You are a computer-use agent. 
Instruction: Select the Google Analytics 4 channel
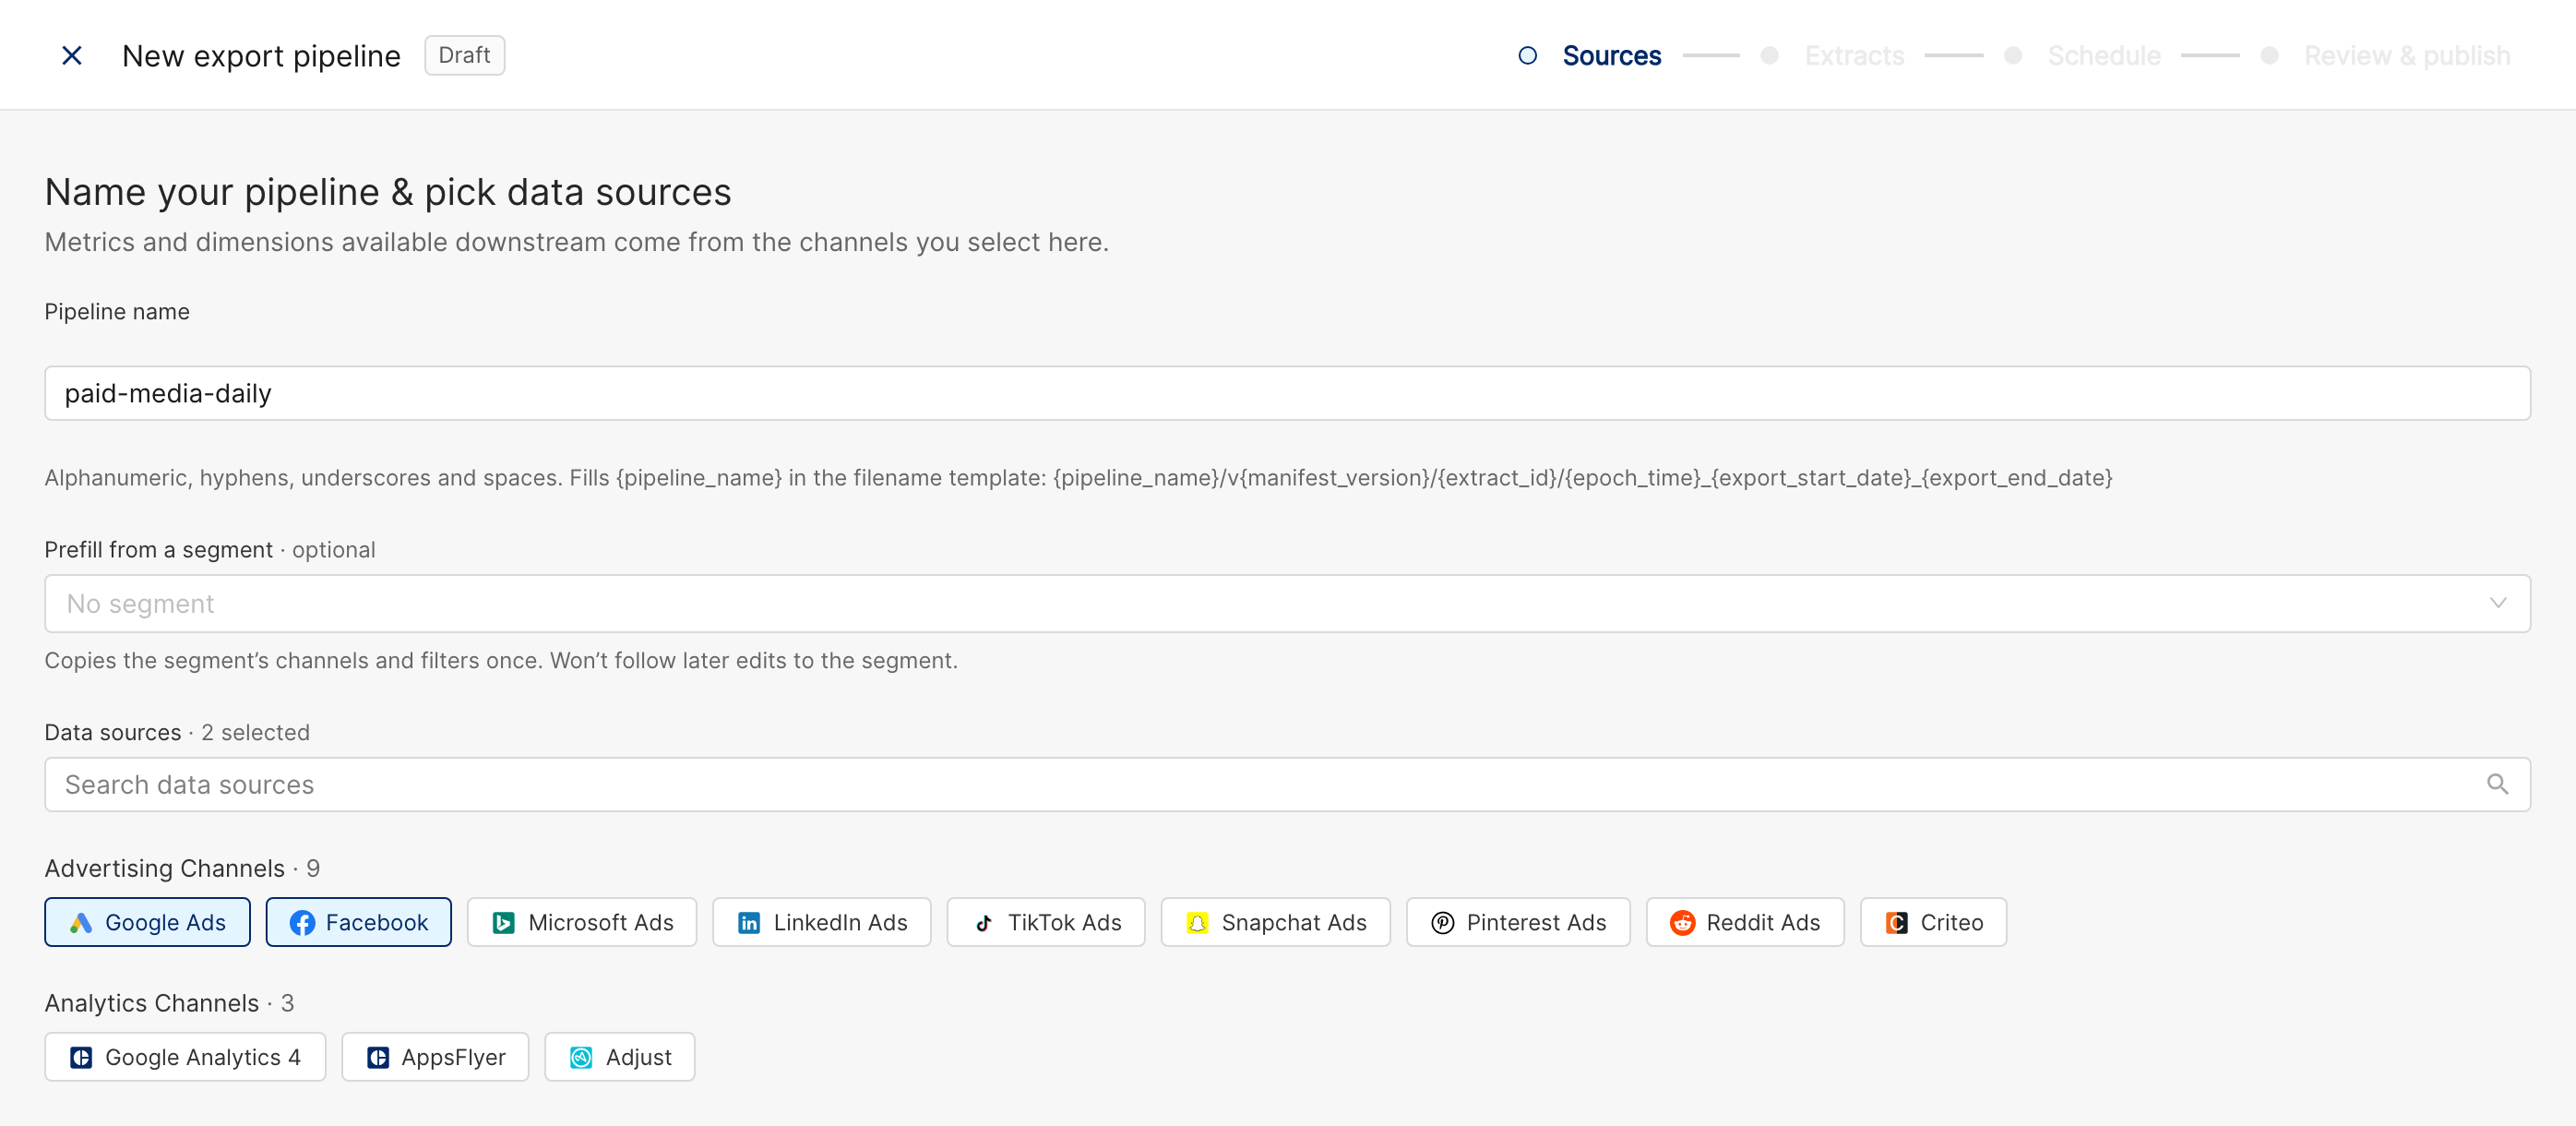185,1057
